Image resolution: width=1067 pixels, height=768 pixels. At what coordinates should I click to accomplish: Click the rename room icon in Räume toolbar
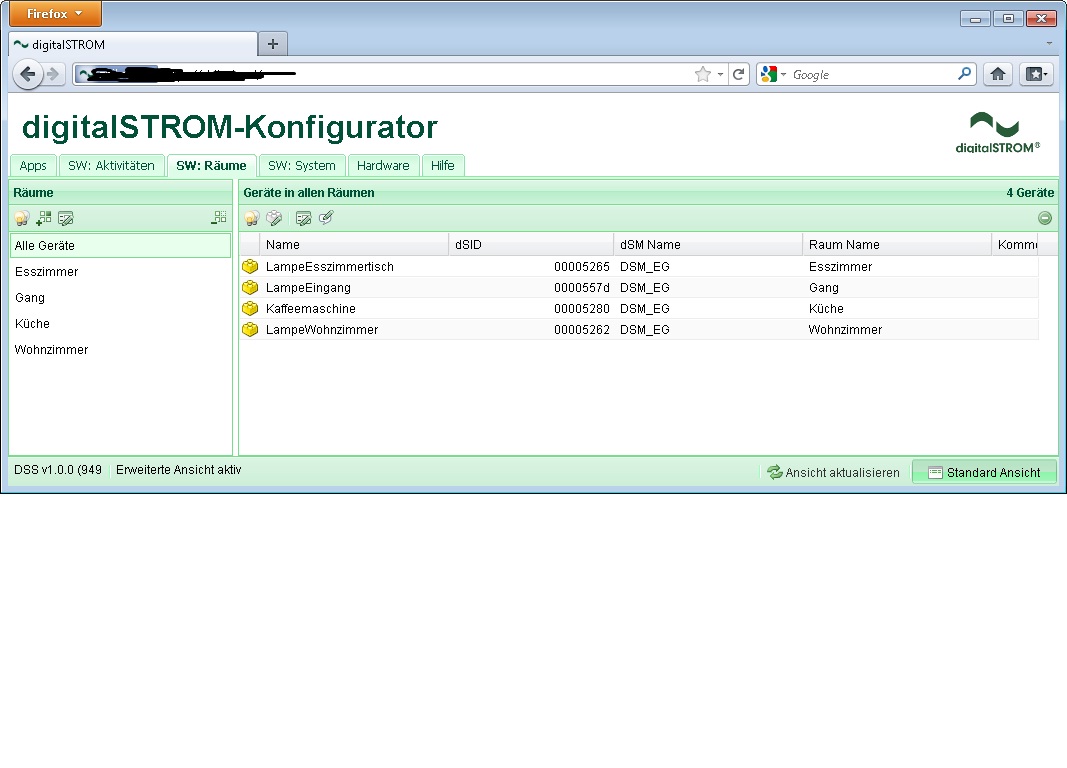(x=65, y=218)
